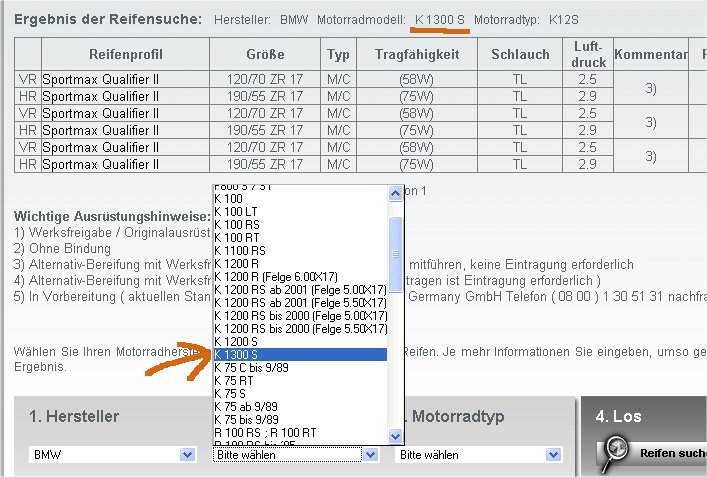707x477 pixels.
Task: Click the Größe column header
Action: click(x=265, y=54)
